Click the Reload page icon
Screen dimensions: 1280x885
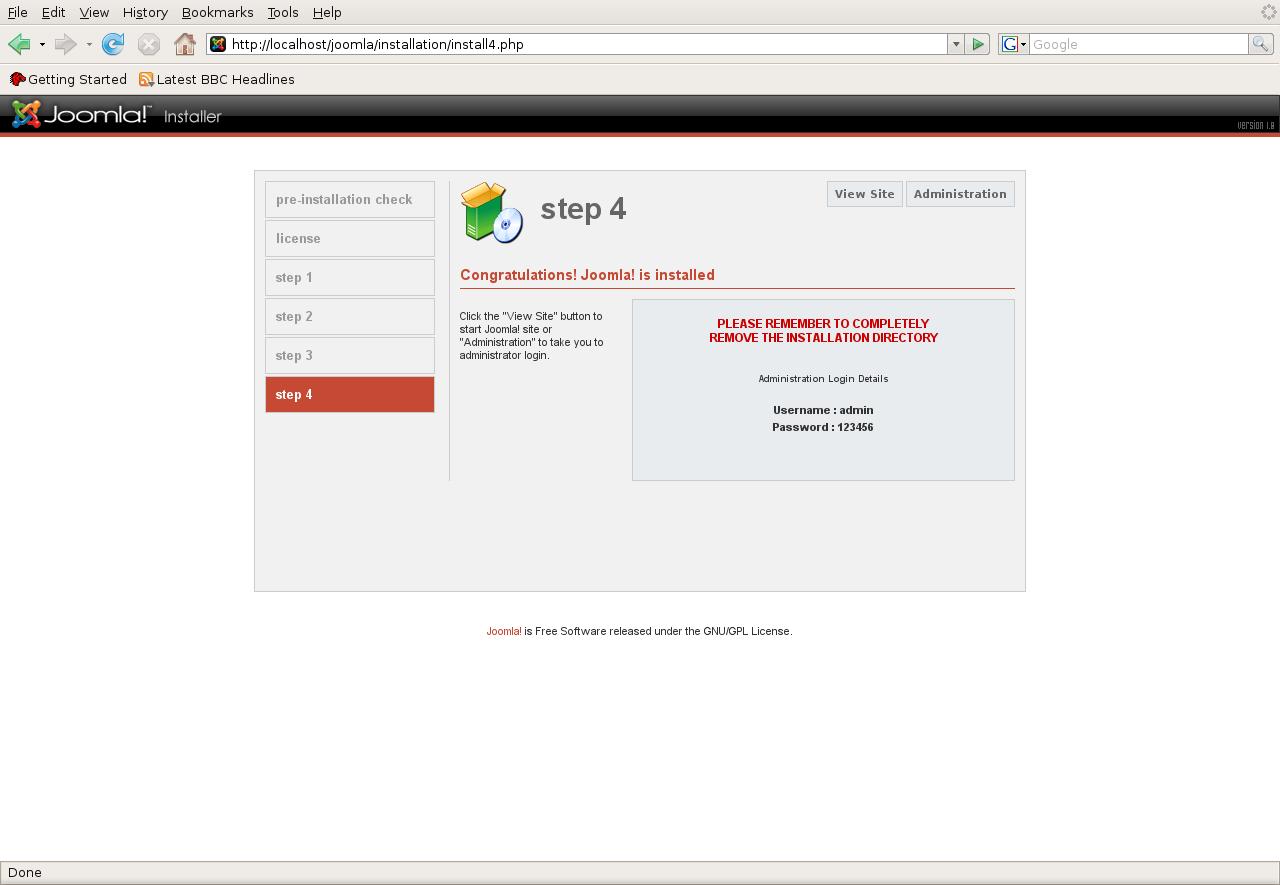113,44
